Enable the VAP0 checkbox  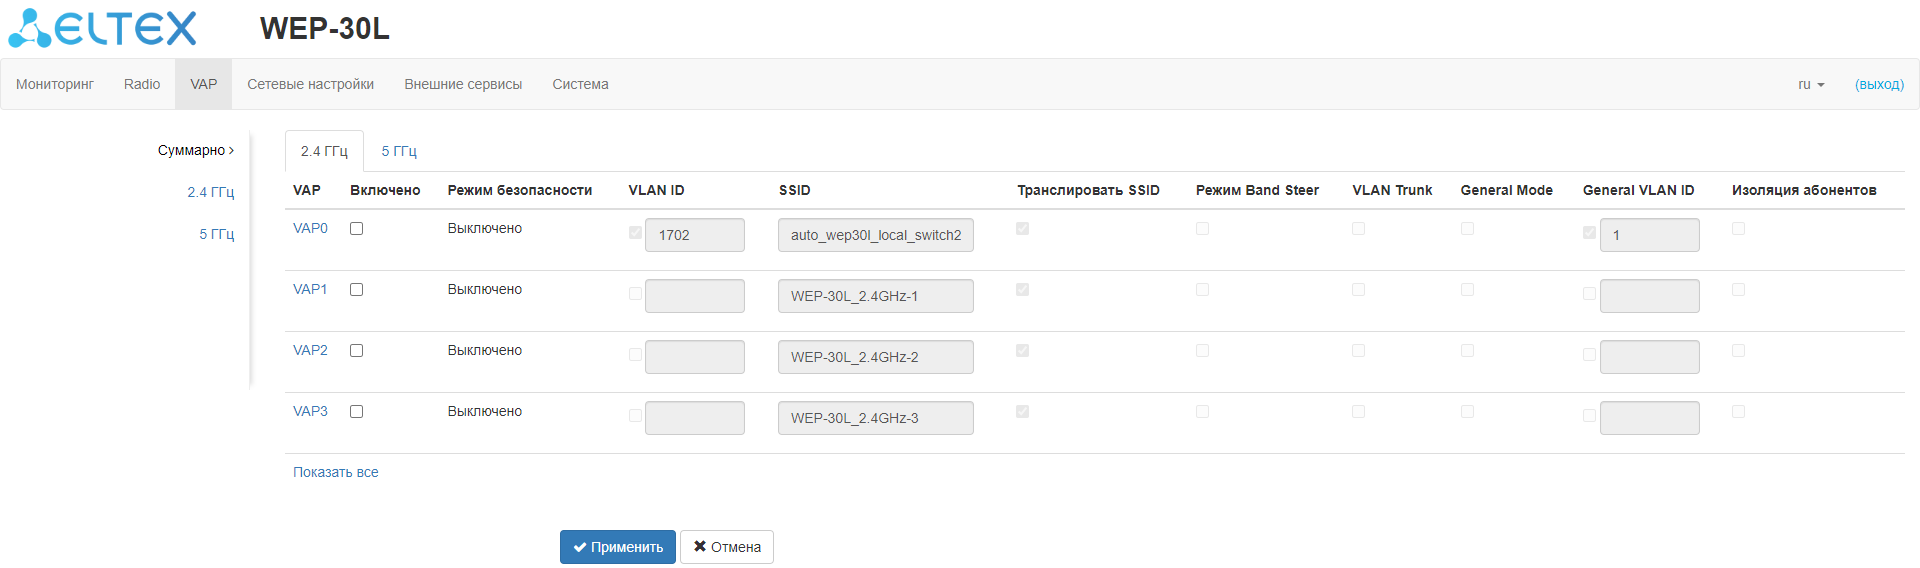[356, 229]
